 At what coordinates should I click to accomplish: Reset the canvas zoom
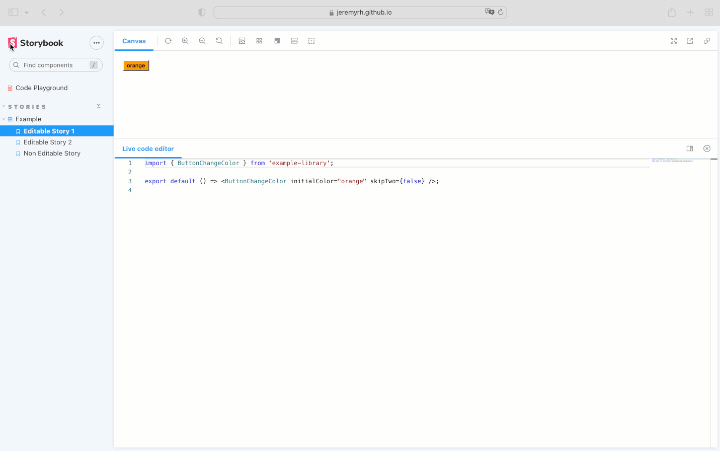click(219, 41)
